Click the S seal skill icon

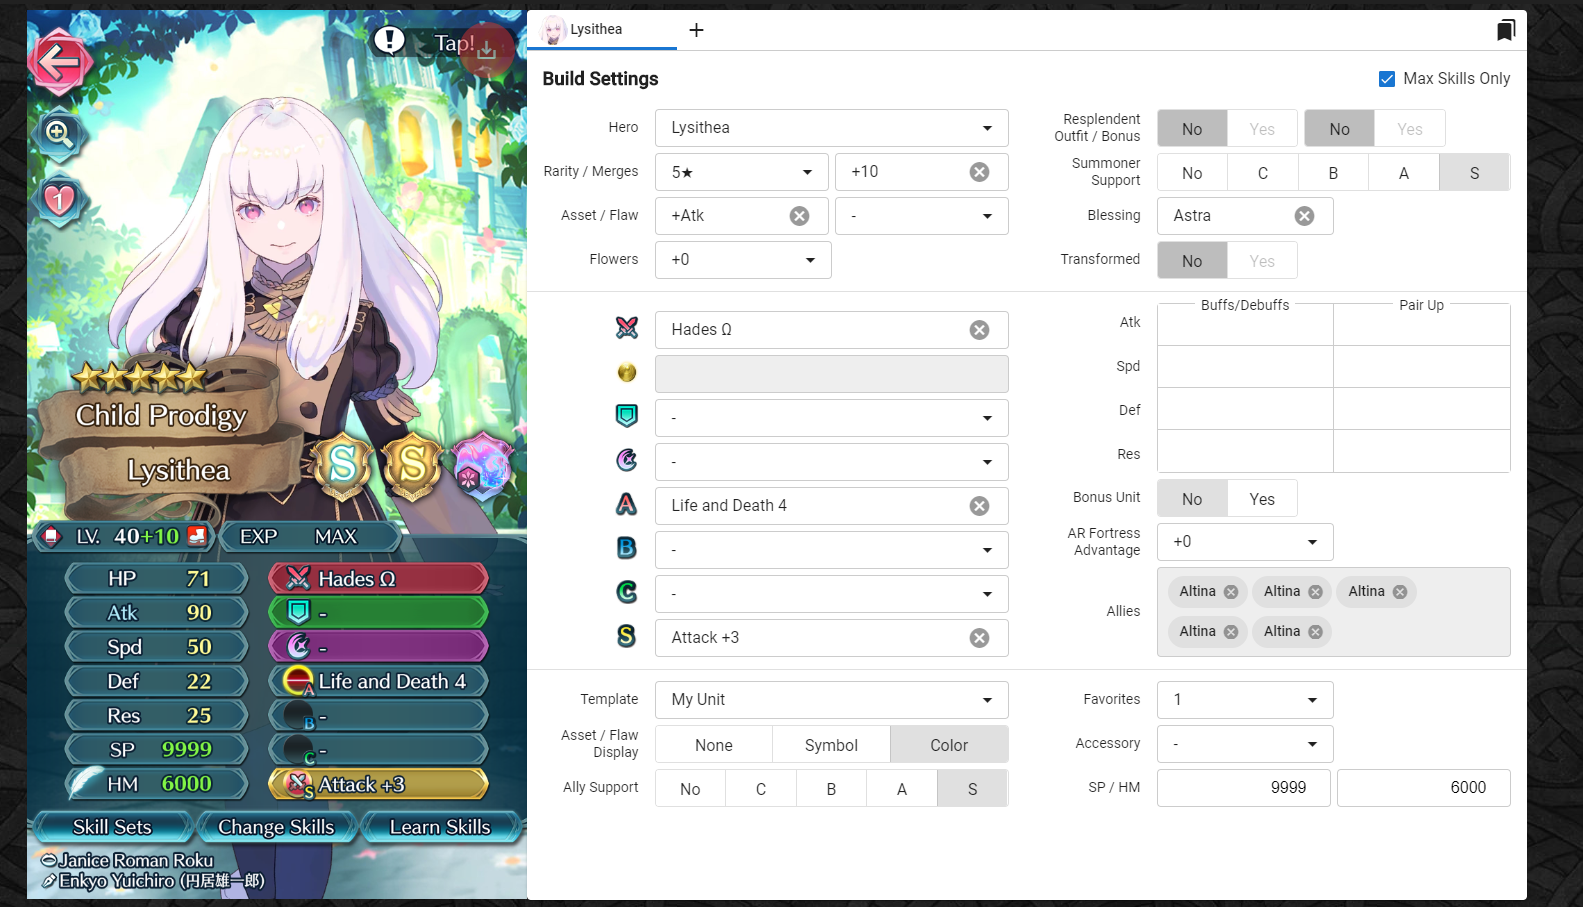pos(627,636)
